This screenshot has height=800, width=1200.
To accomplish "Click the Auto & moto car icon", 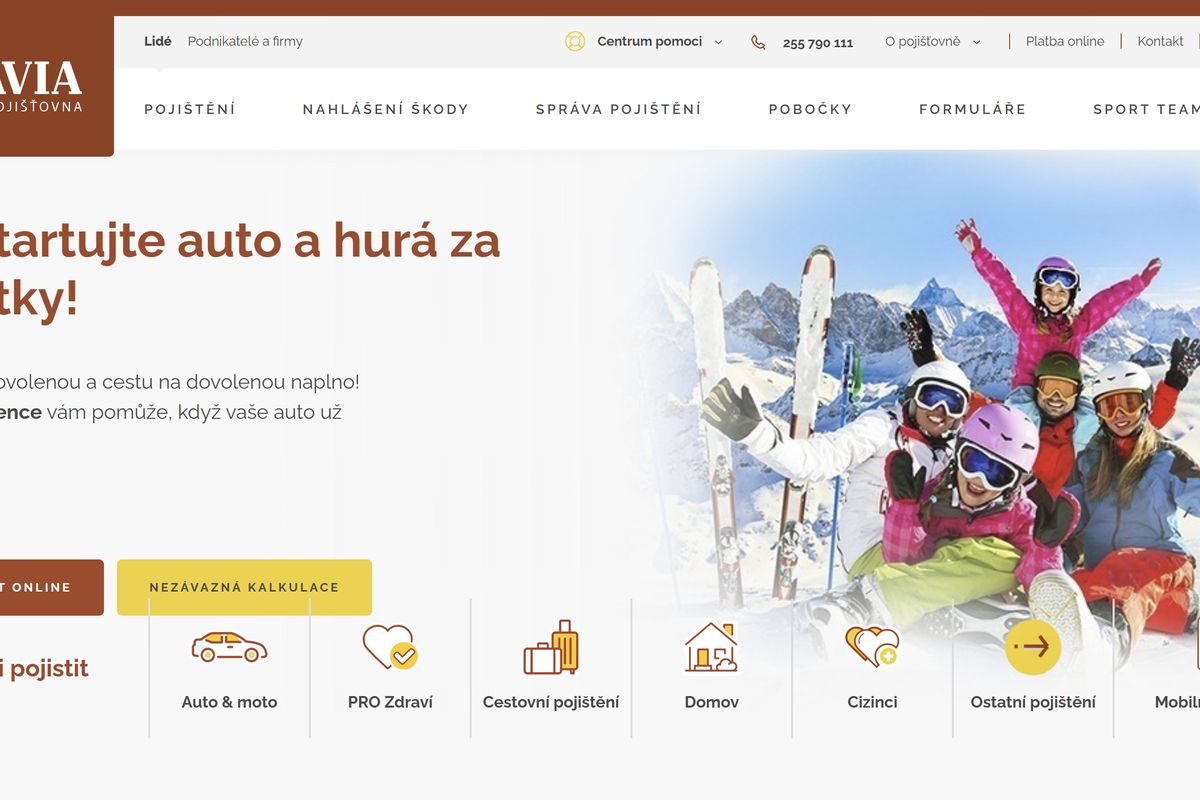I will [x=229, y=647].
